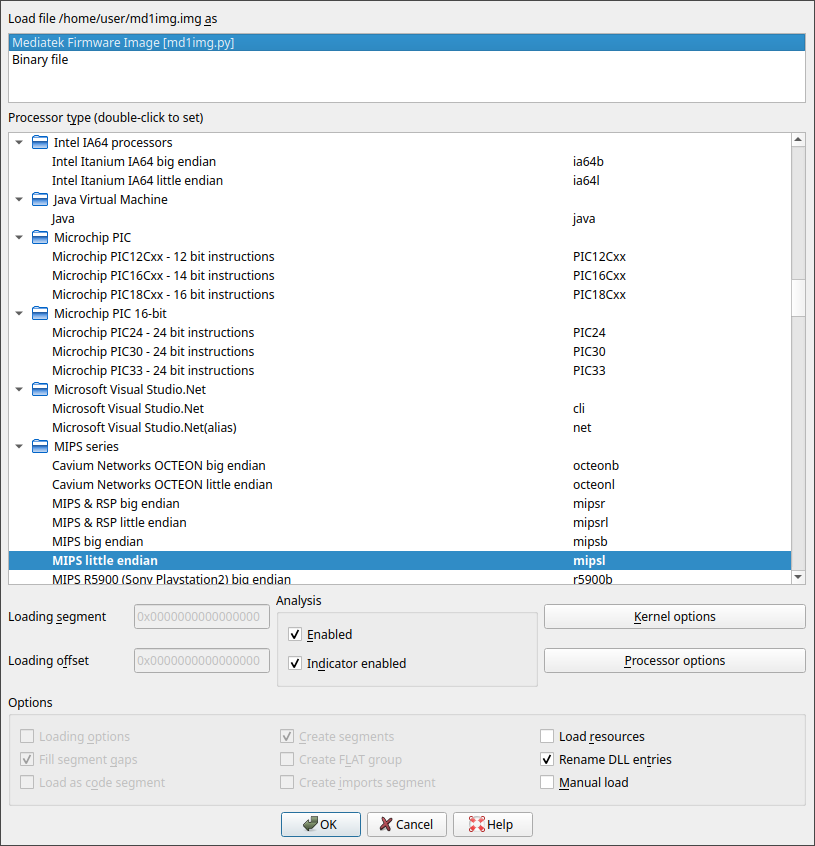
Task: Click the Intel IA64 processors folder icon
Action: tap(39, 142)
